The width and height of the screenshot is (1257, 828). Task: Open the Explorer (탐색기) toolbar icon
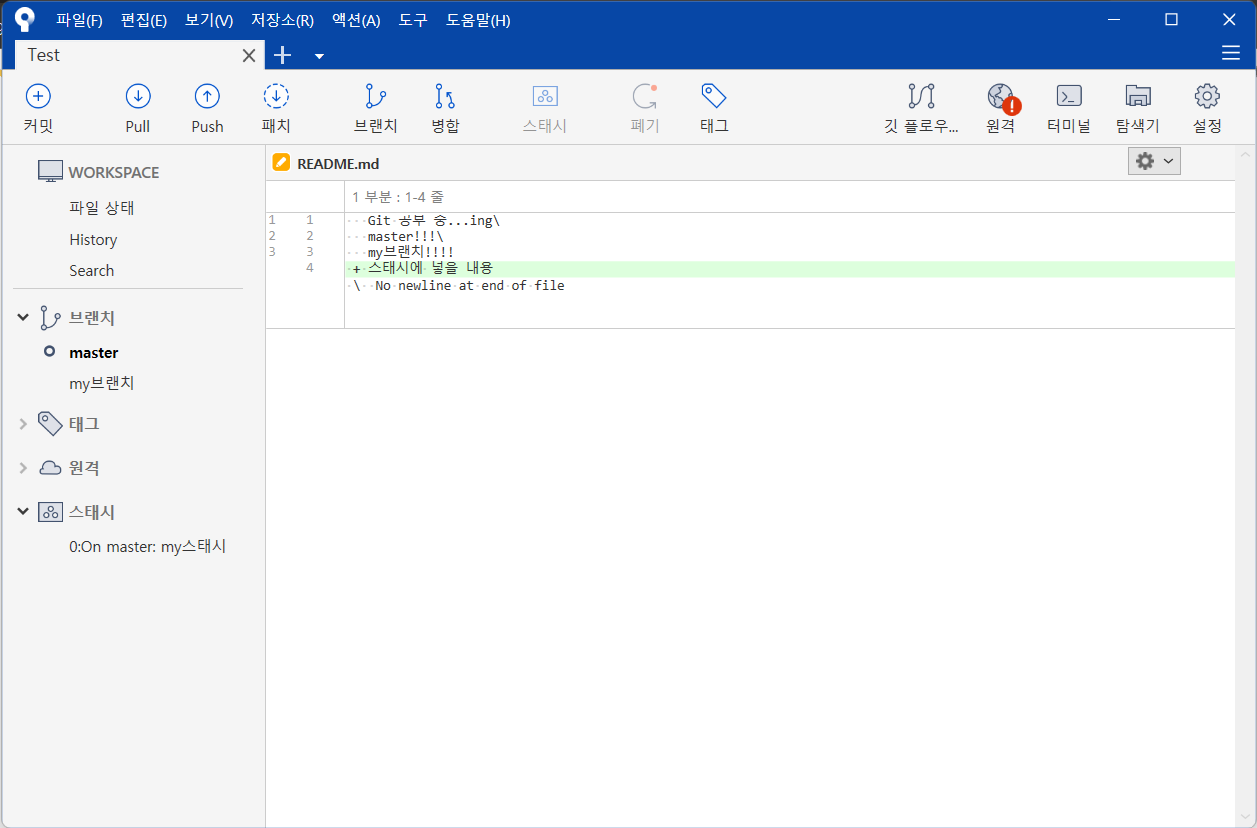pyautogui.click(x=1138, y=96)
